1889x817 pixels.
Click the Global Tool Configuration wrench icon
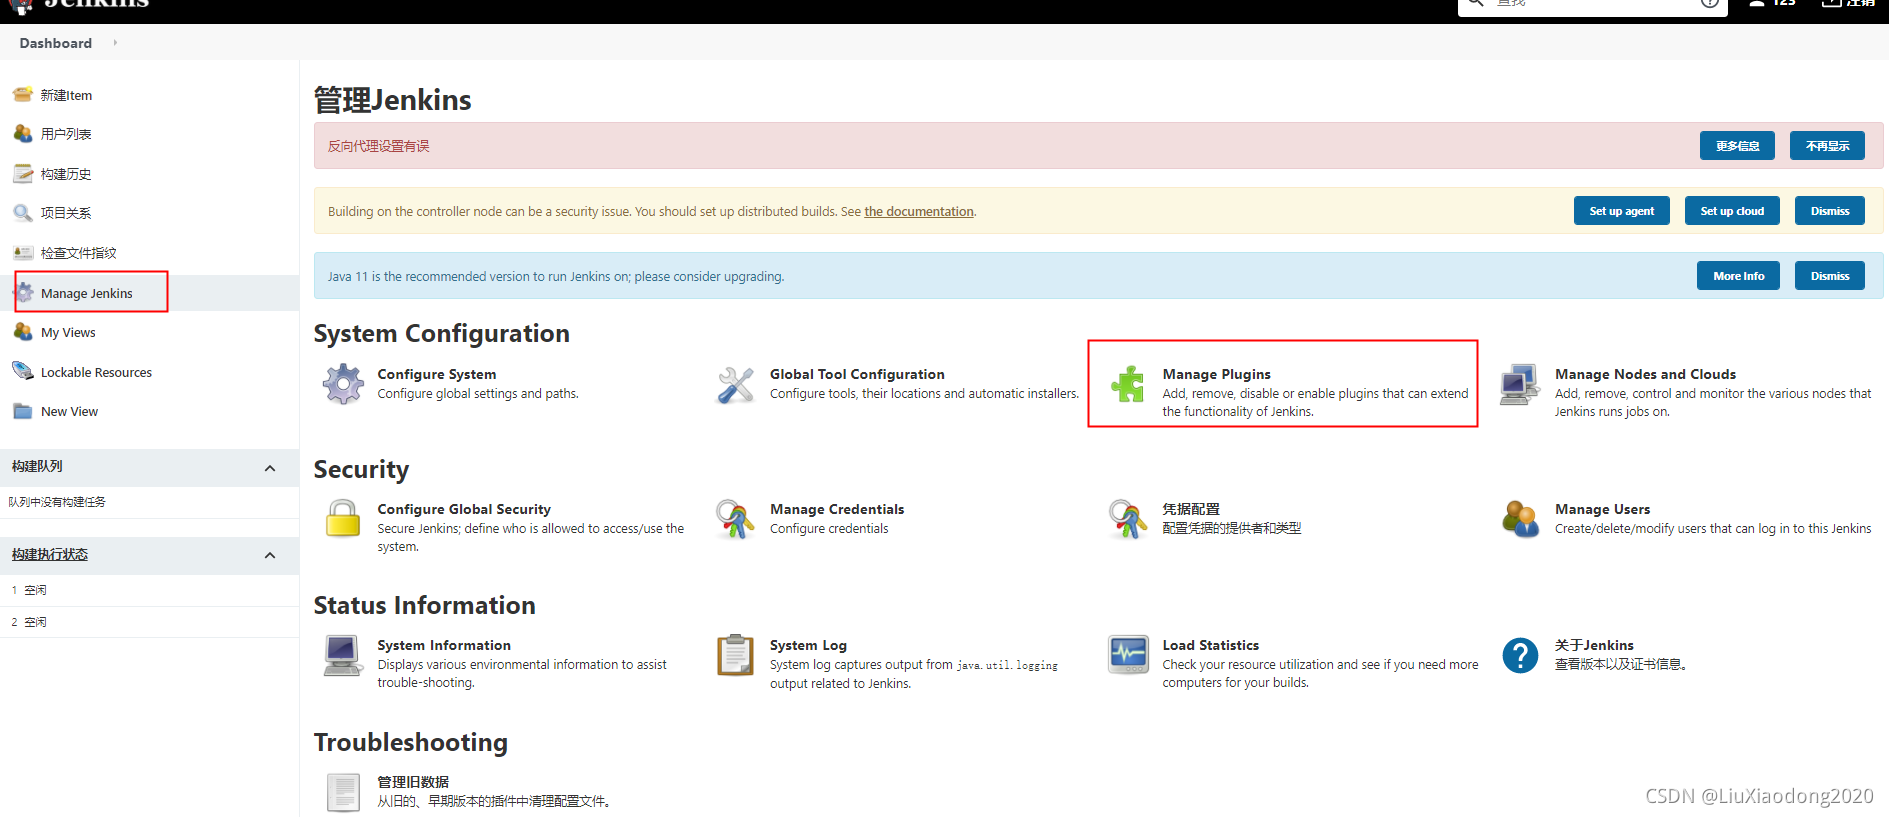pyautogui.click(x=736, y=385)
